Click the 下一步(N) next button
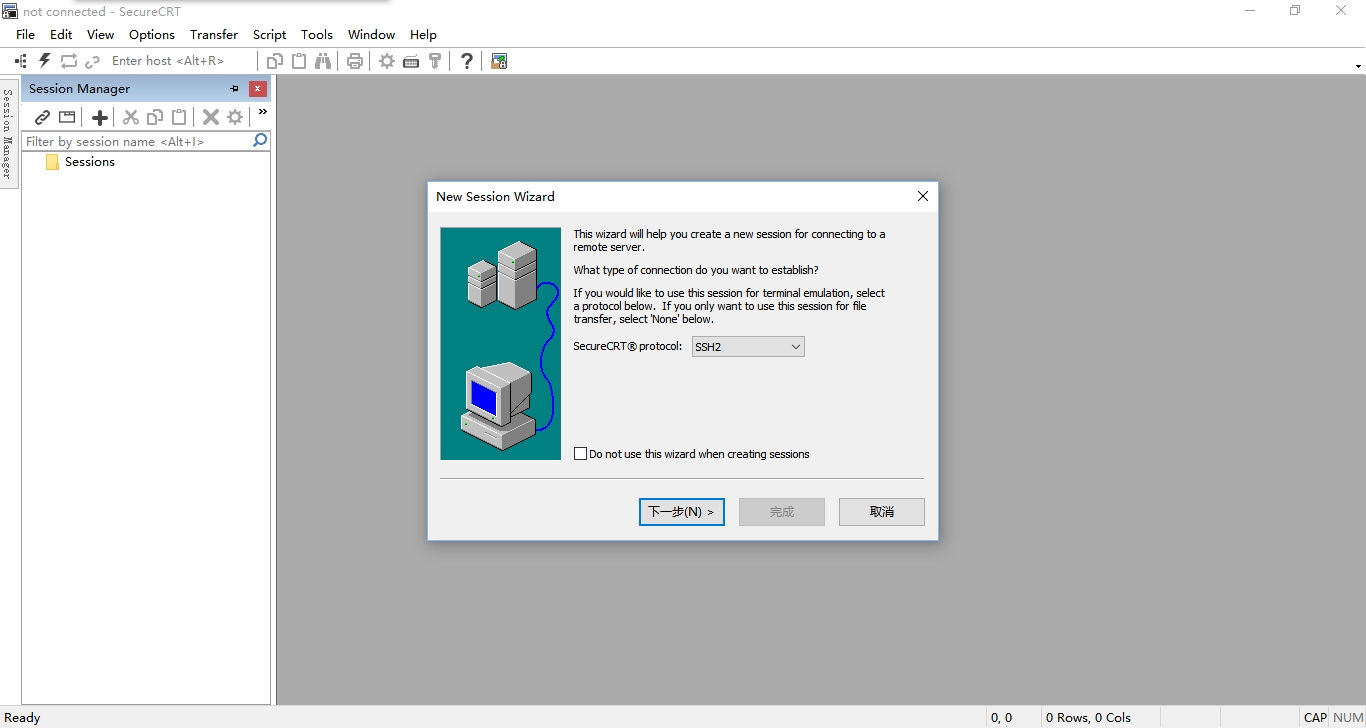1366x728 pixels. pos(682,512)
